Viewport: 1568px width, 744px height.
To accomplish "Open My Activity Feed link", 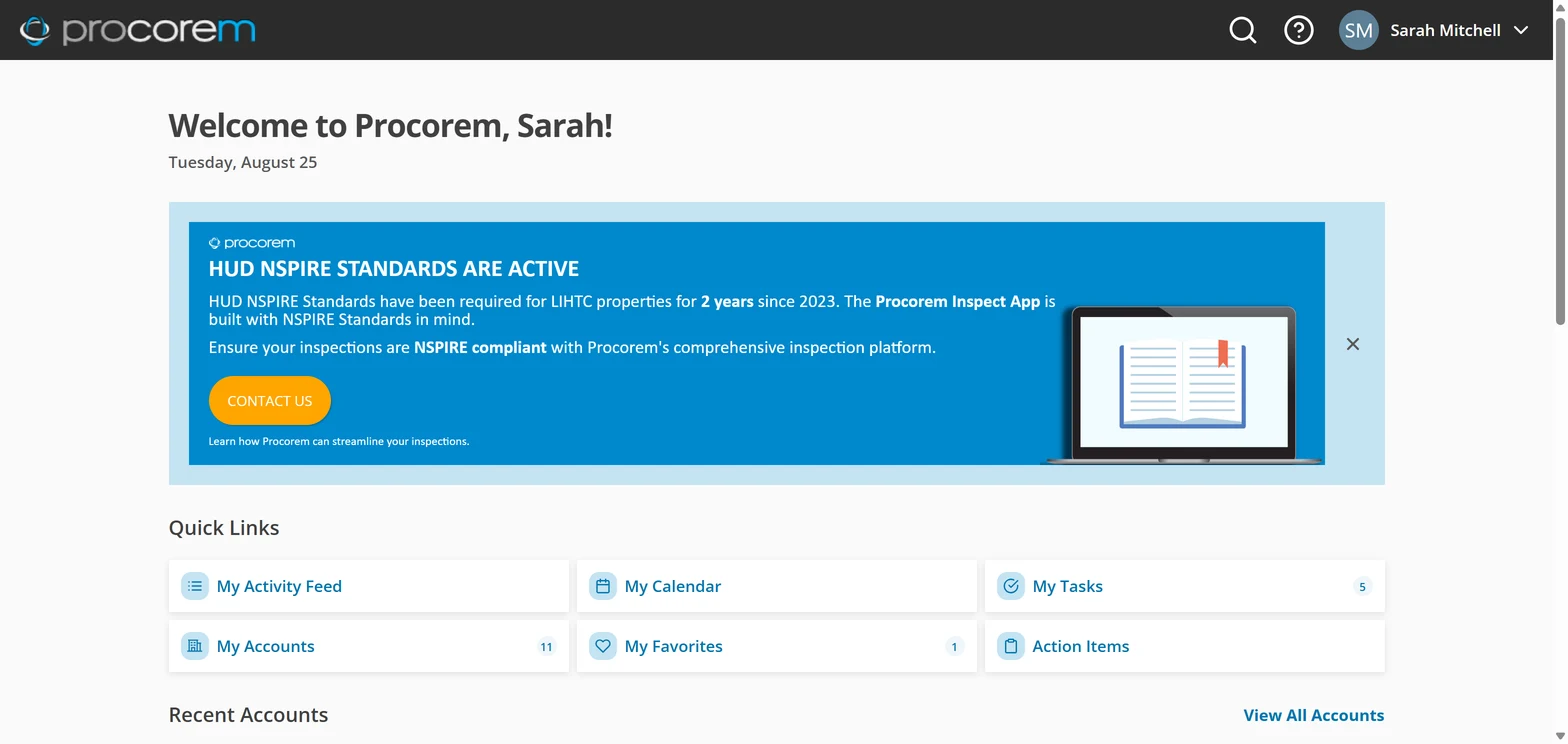I will coord(369,586).
